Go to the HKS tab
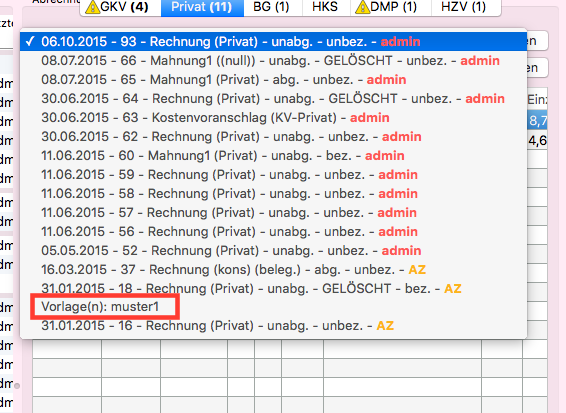Viewport: 566px width, 413px height. click(325, 7)
